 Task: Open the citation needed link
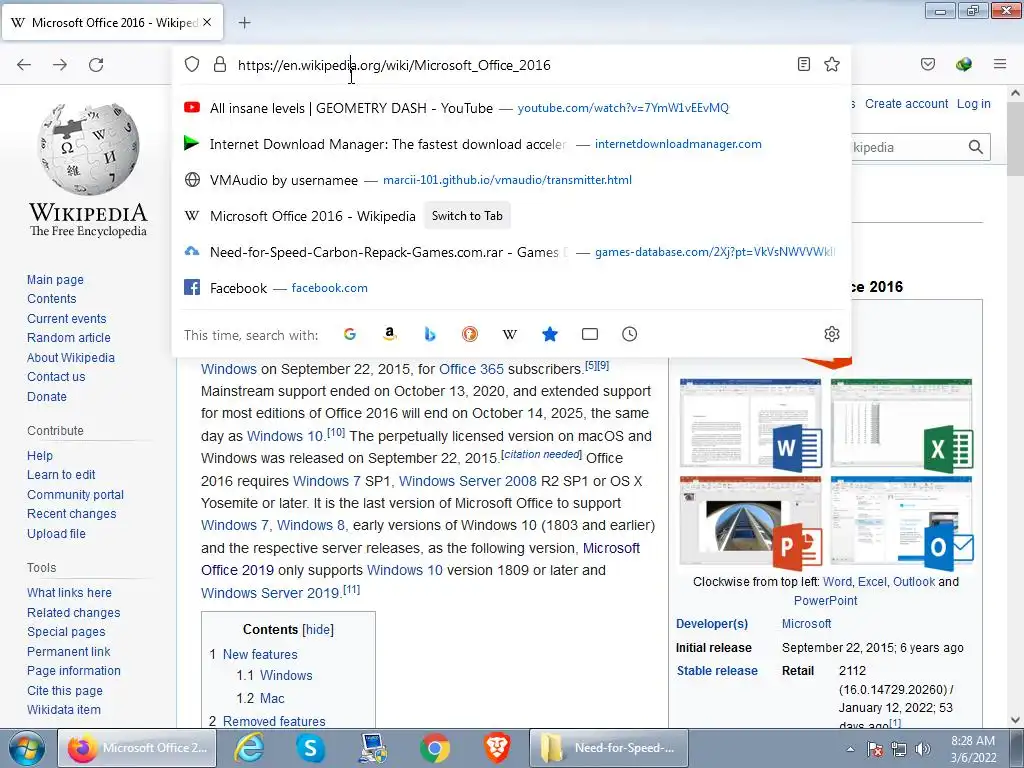point(541,454)
